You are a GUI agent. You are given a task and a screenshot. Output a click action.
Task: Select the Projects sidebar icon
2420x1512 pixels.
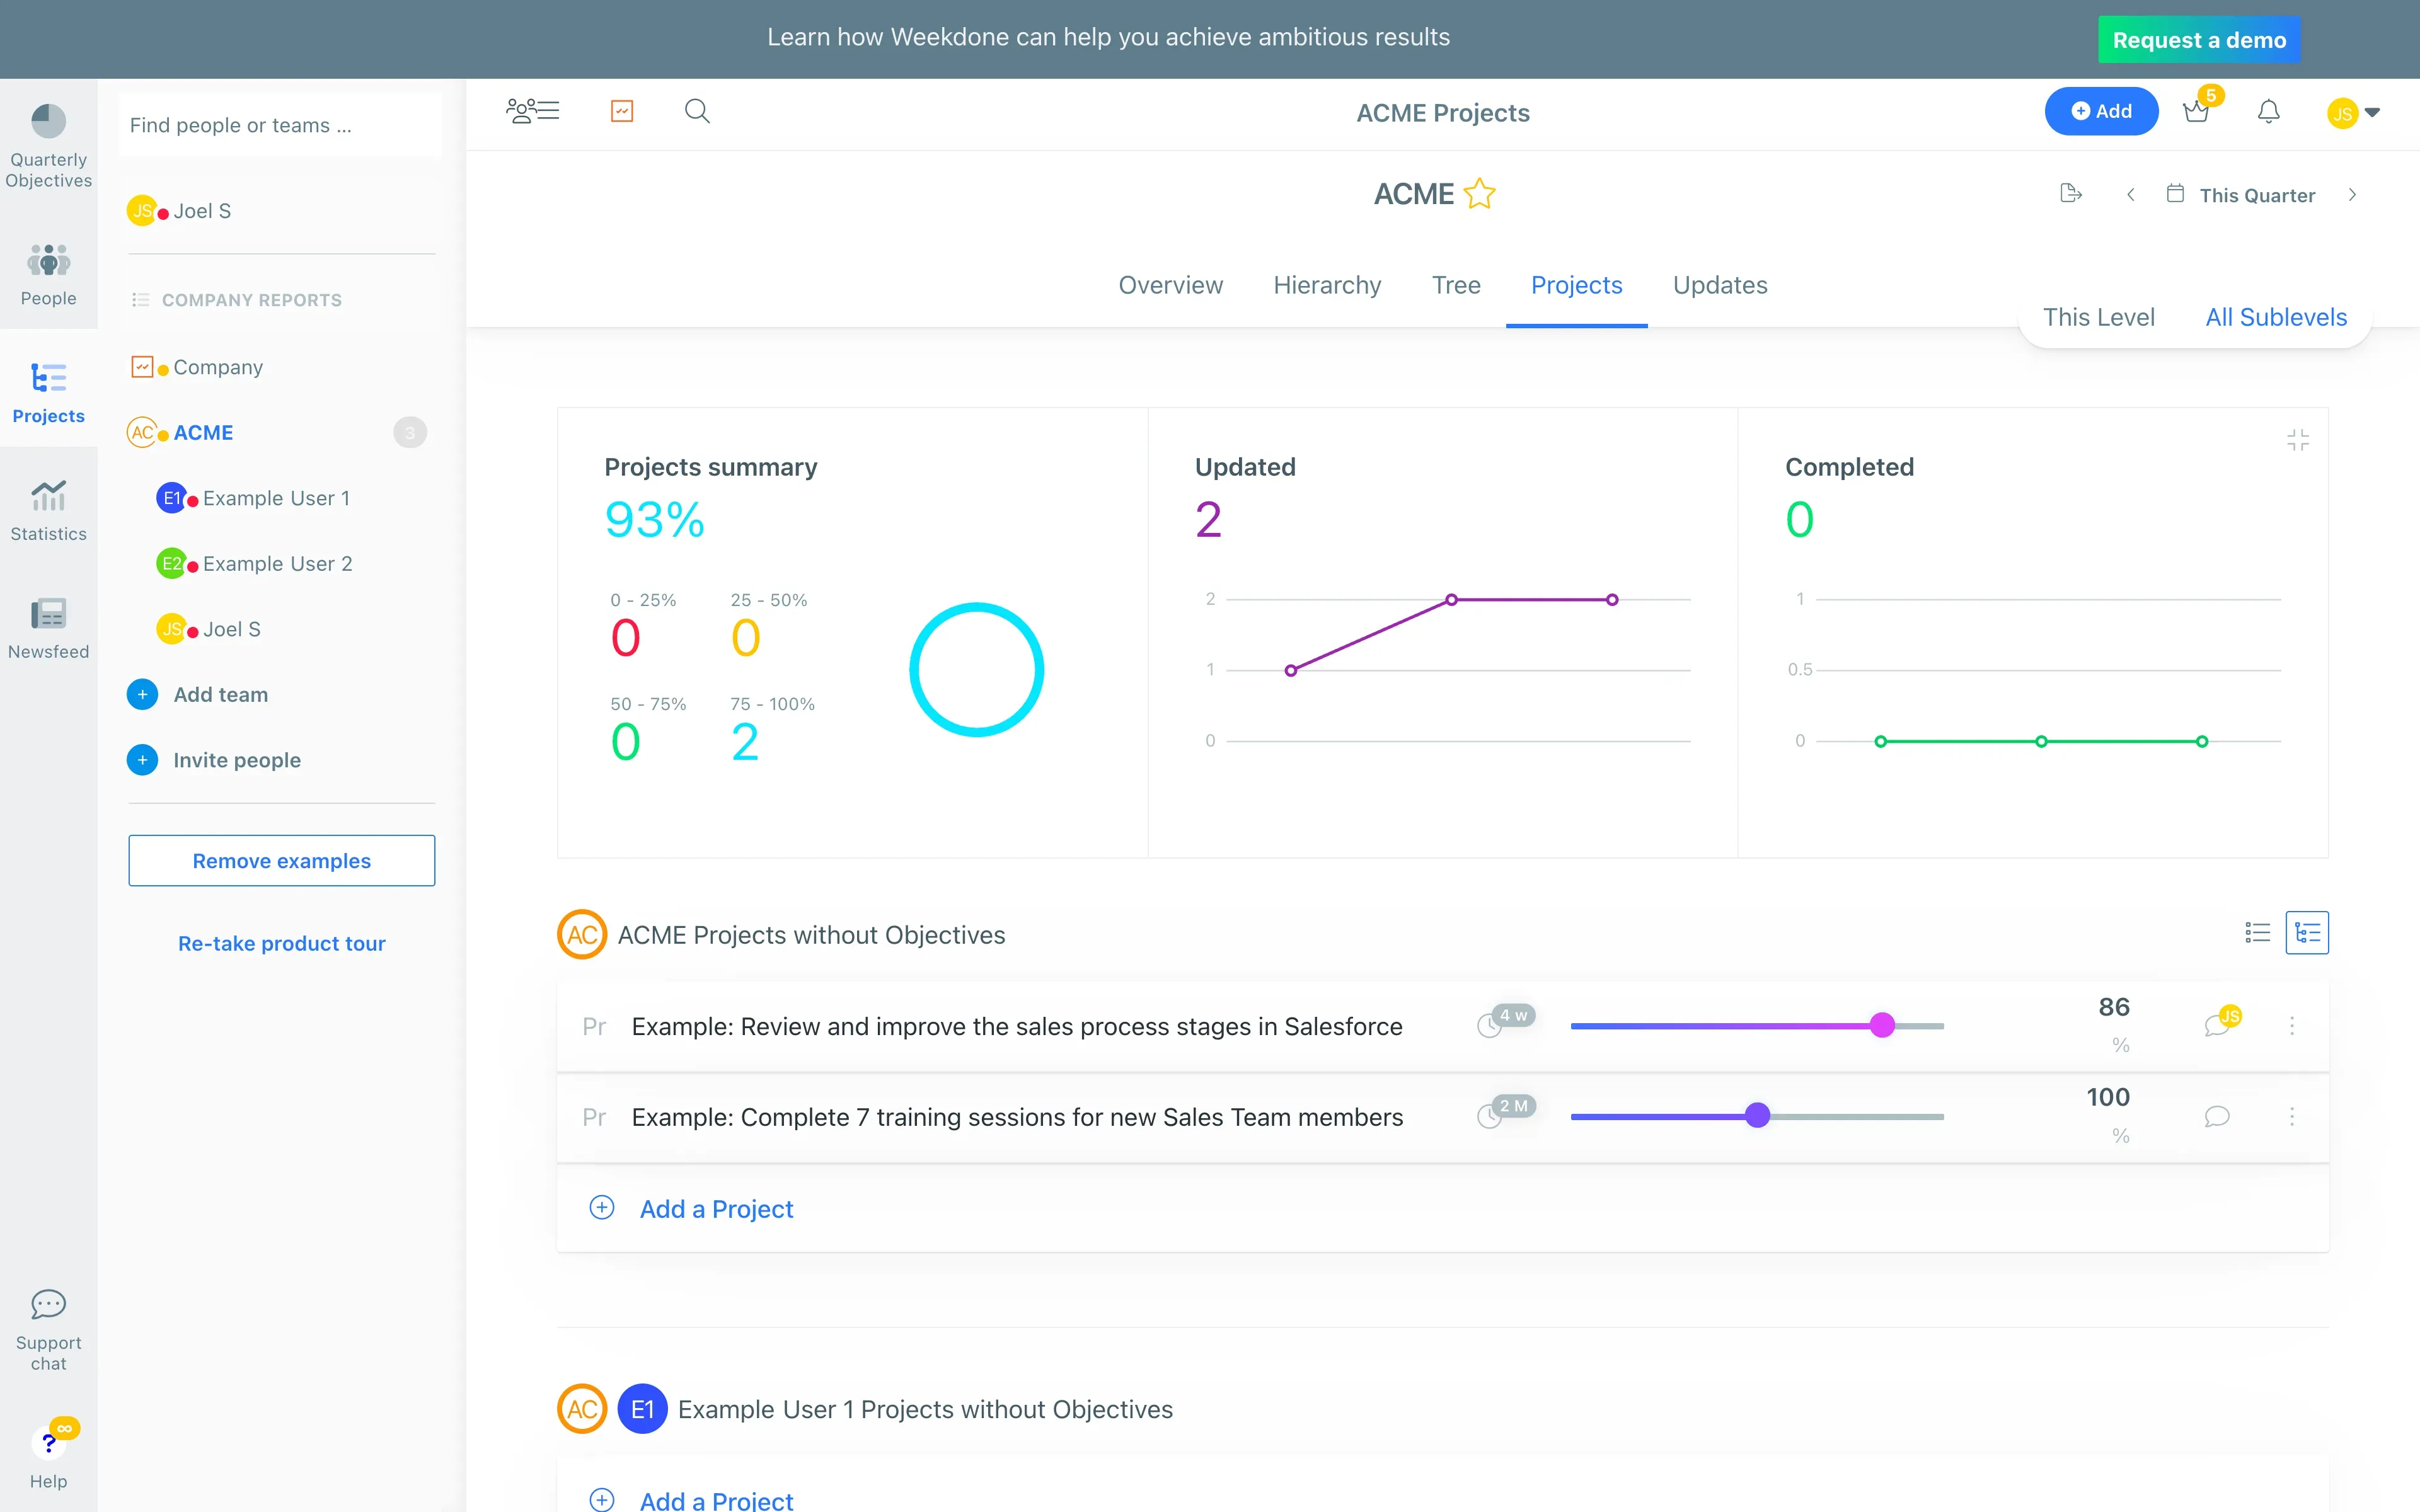[48, 393]
